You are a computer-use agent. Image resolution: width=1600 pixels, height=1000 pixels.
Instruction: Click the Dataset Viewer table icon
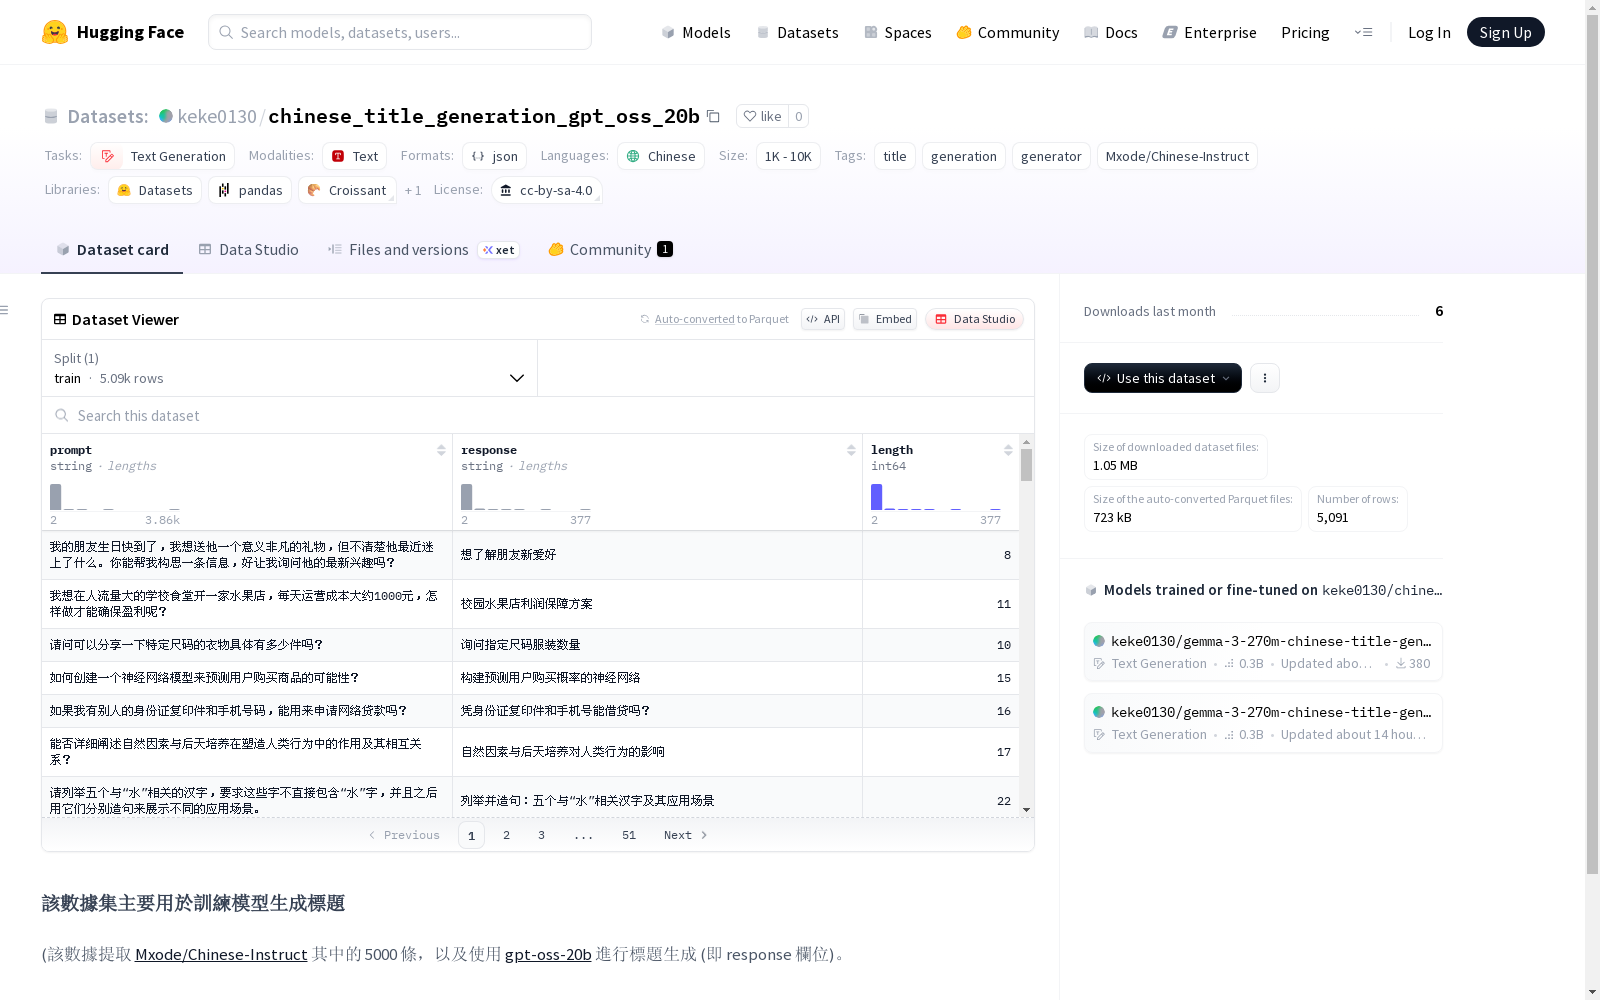coord(60,319)
